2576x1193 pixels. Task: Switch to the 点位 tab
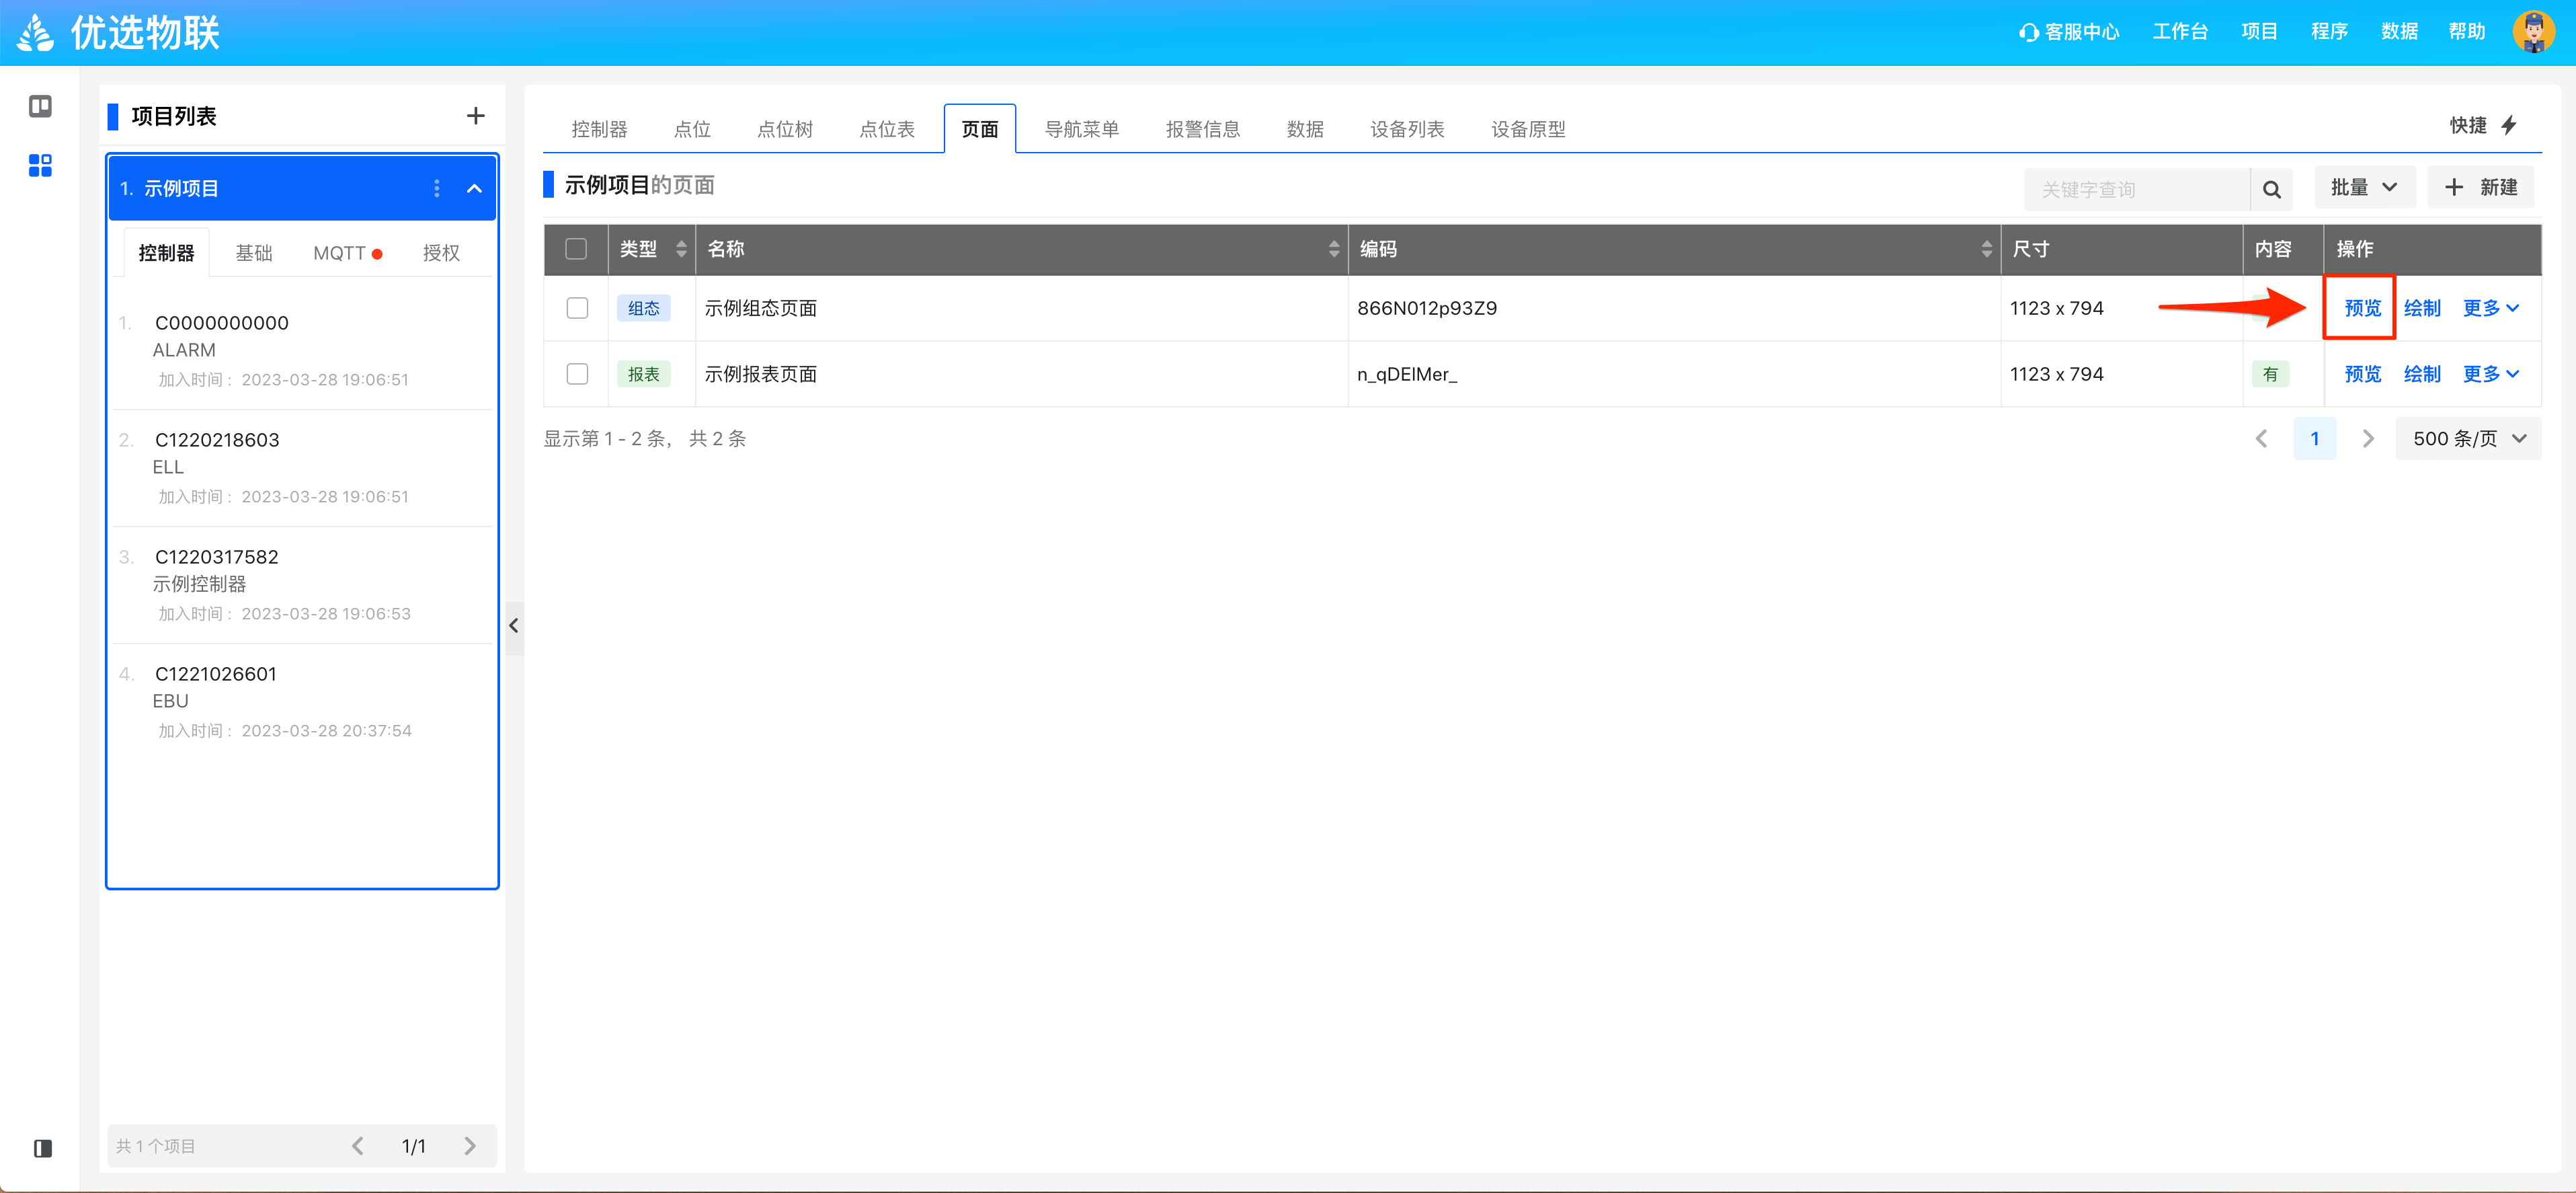(692, 129)
